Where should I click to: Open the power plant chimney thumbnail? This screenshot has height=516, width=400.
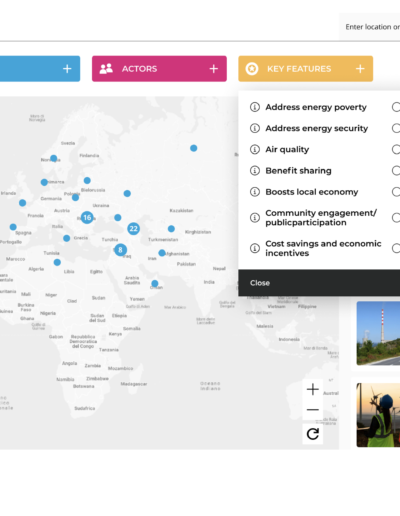coord(378,333)
